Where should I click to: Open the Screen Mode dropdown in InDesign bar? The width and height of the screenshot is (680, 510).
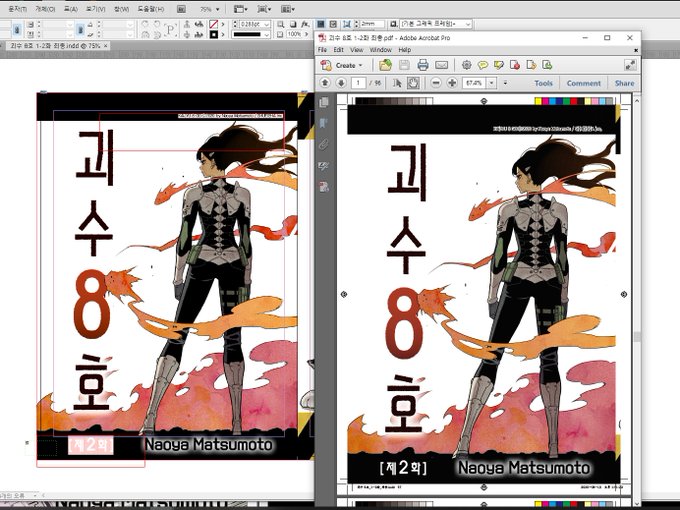(264, 9)
